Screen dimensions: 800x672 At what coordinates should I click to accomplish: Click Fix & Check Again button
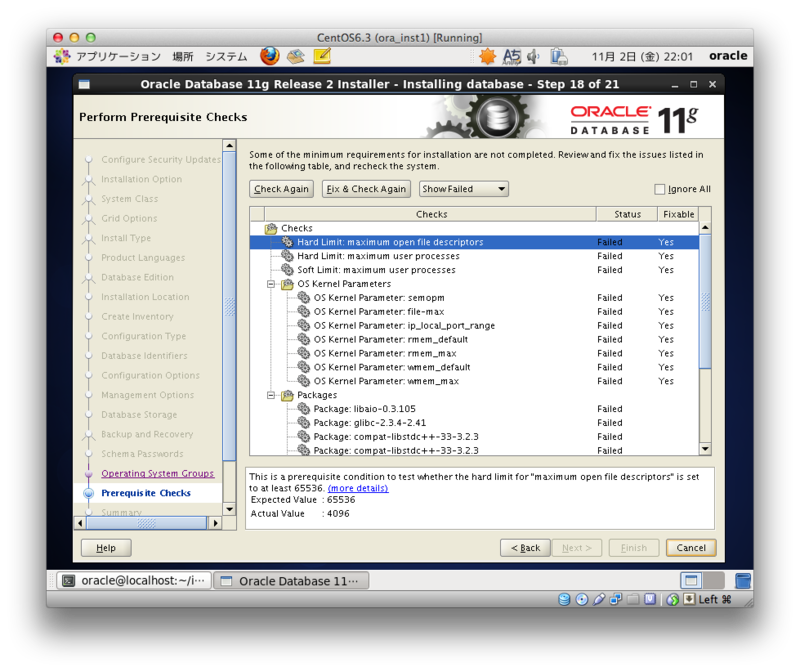click(x=366, y=189)
